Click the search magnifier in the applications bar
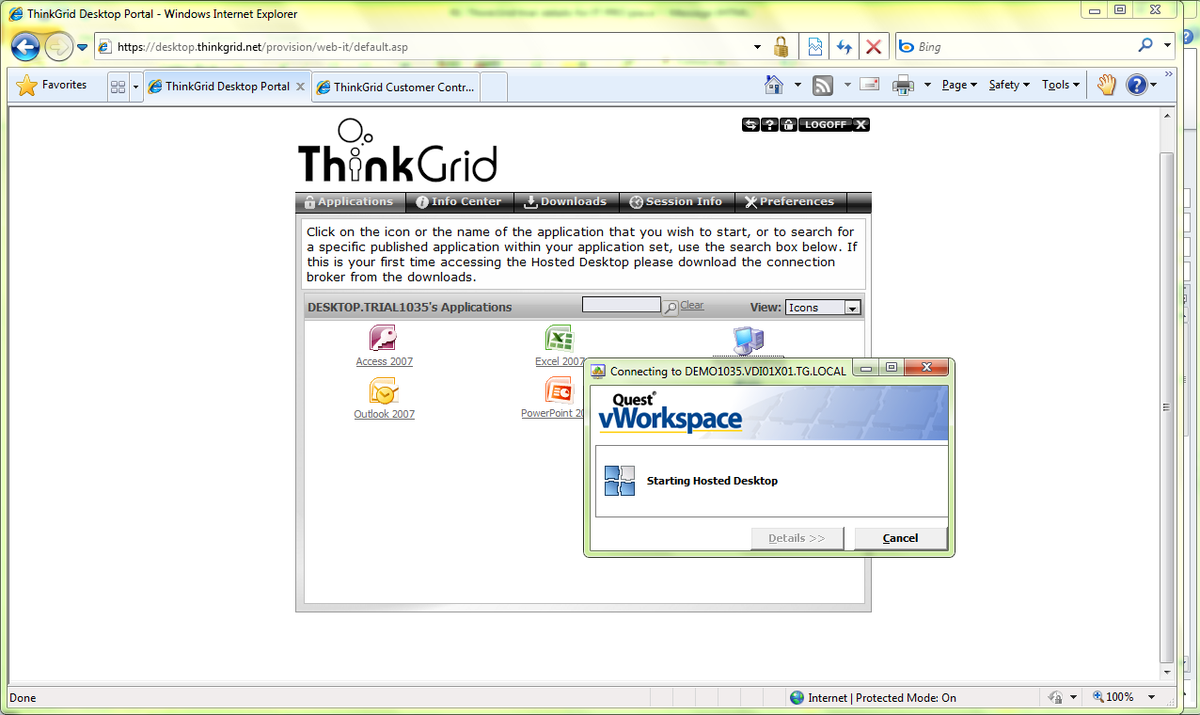The image size is (1200, 715). pos(669,304)
